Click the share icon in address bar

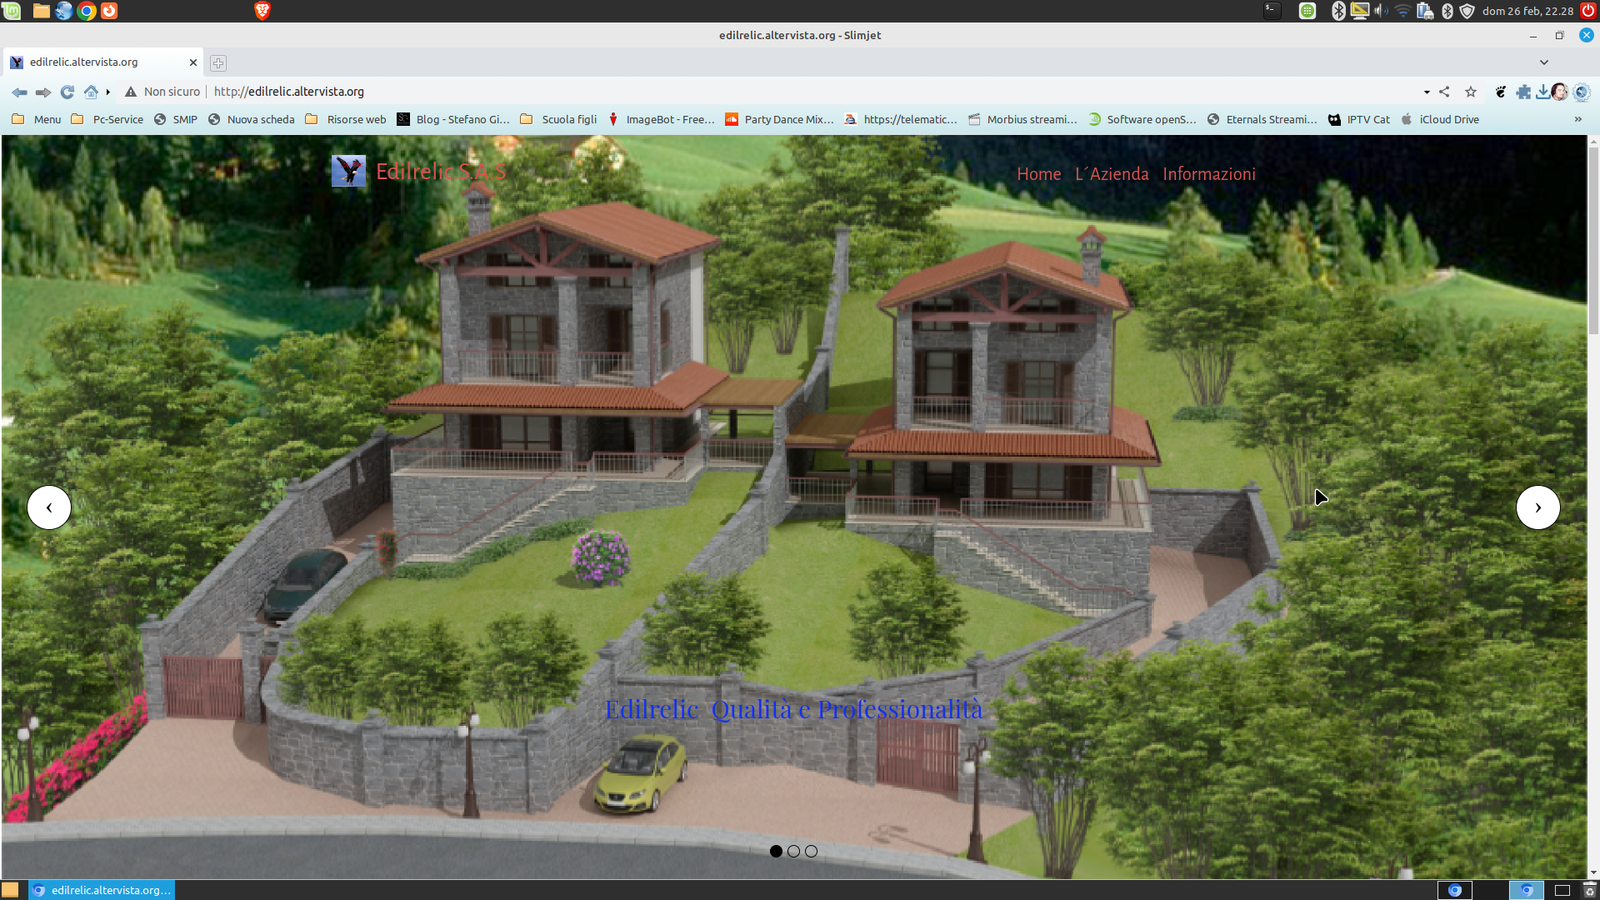[1444, 92]
